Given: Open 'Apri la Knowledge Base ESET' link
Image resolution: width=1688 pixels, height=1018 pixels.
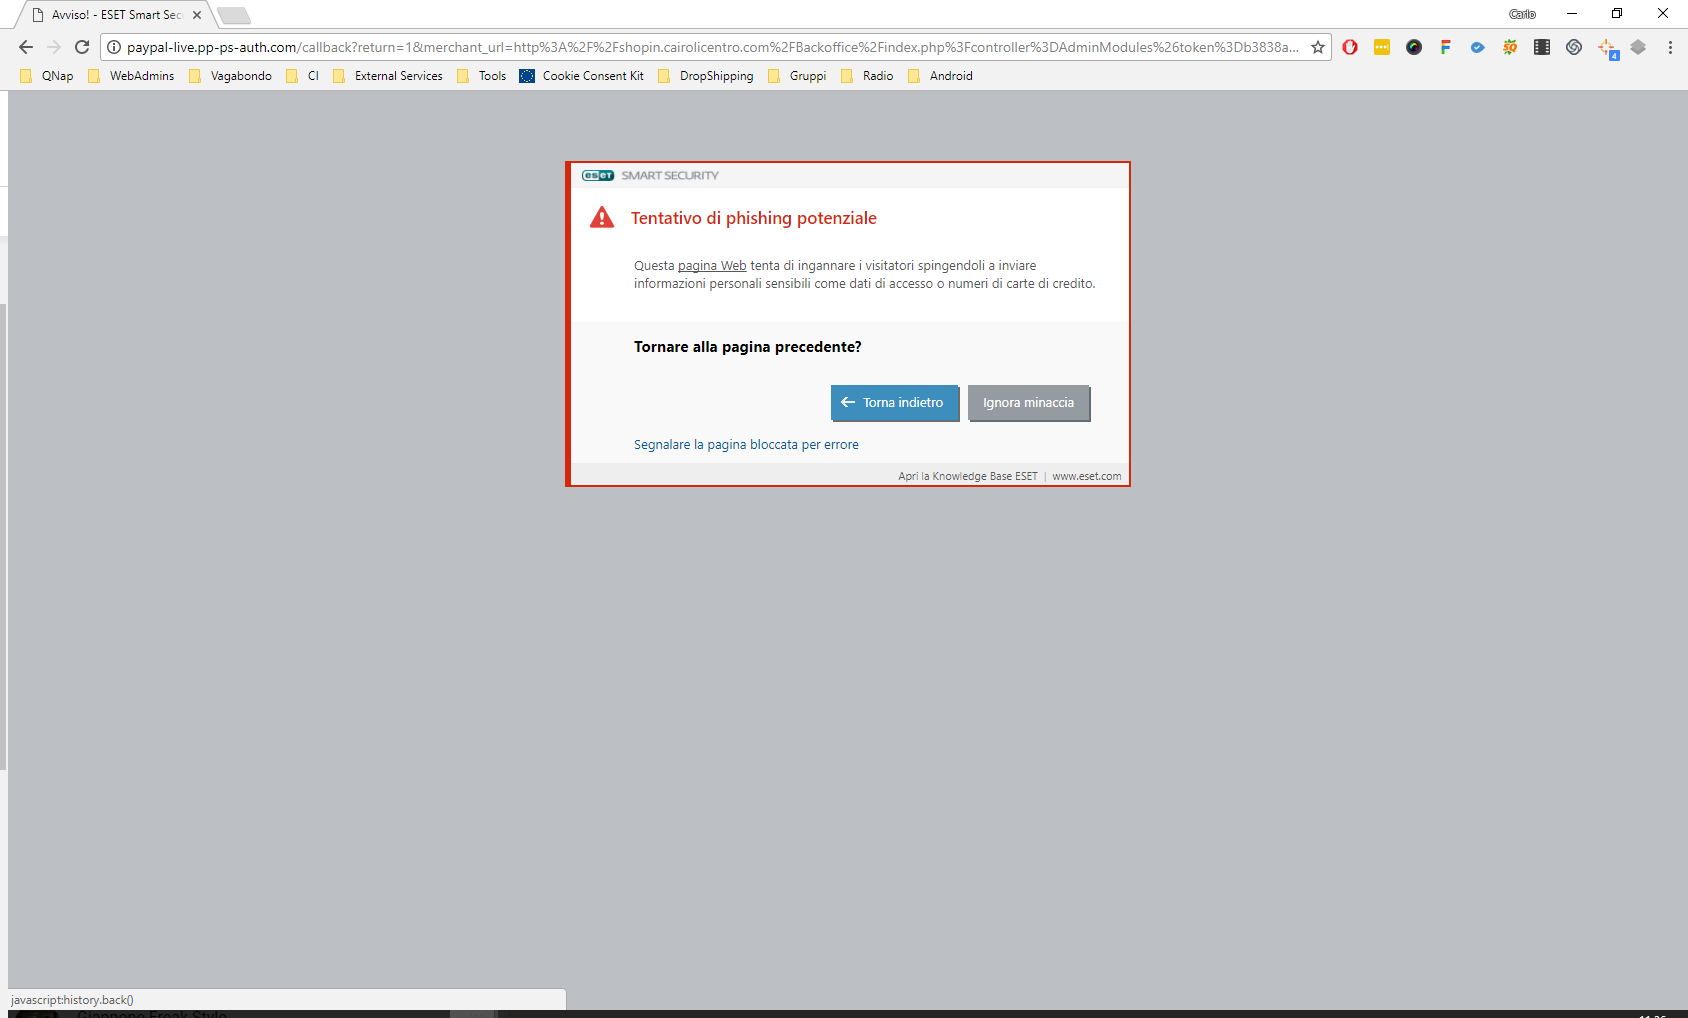Looking at the screenshot, I should pos(968,476).
